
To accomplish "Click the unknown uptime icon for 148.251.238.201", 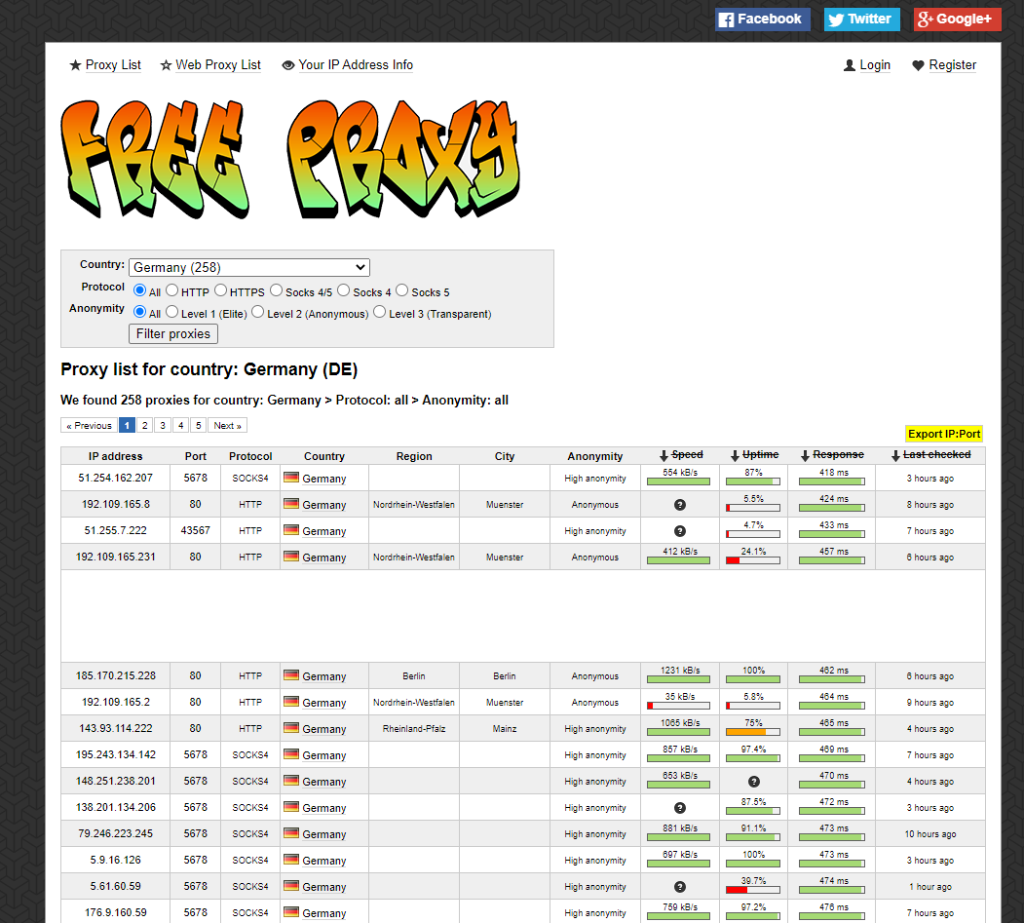I will [754, 781].
